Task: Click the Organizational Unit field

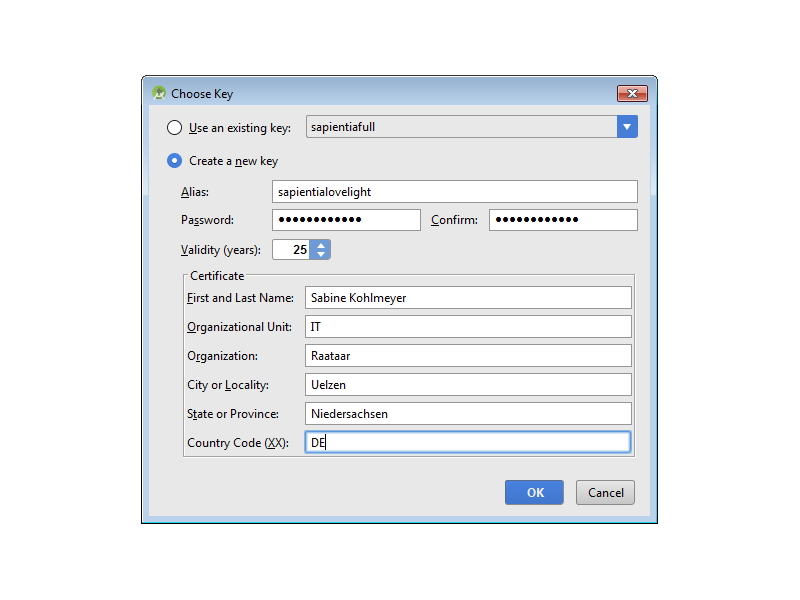Action: [468, 327]
